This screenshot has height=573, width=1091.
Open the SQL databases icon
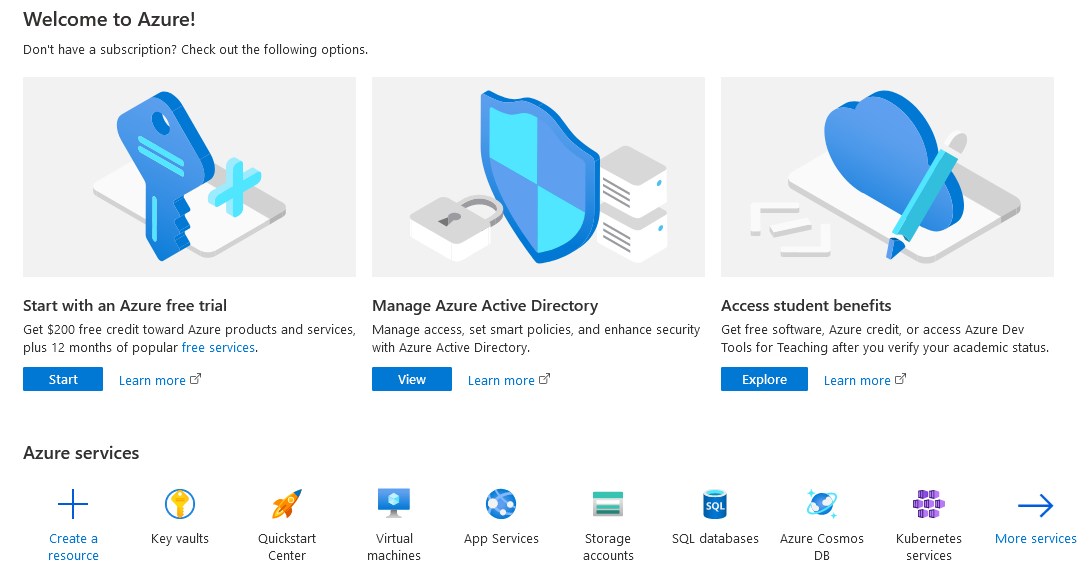[x=715, y=504]
